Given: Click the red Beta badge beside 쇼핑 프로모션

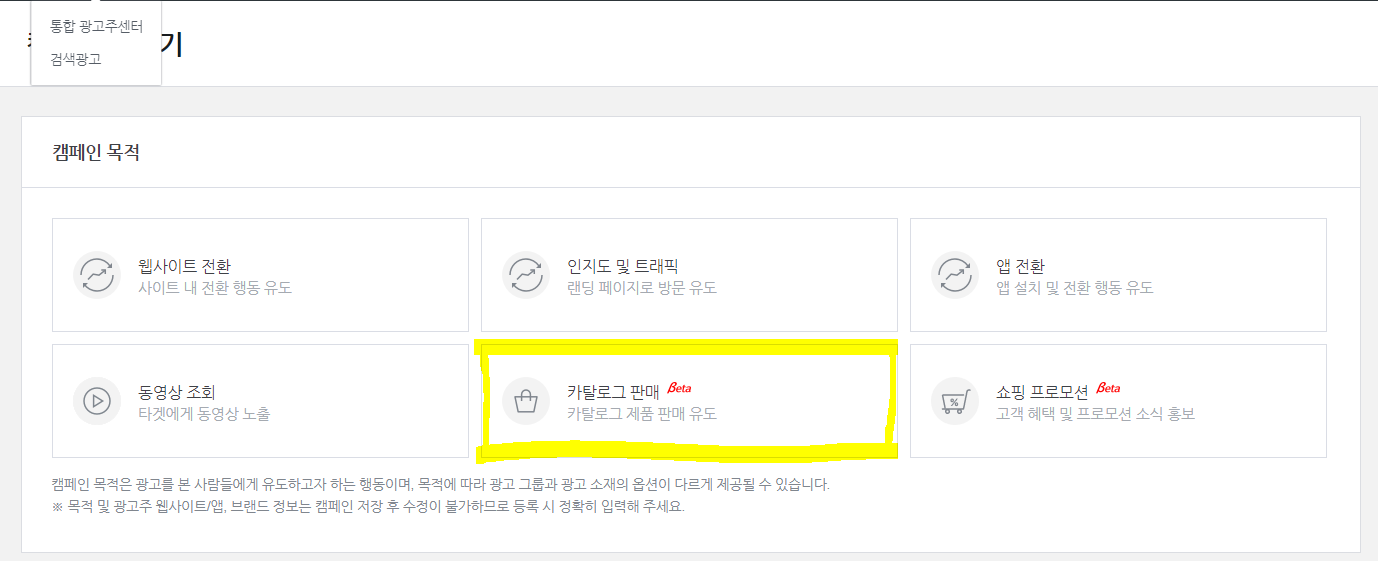Looking at the screenshot, I should click(1108, 388).
